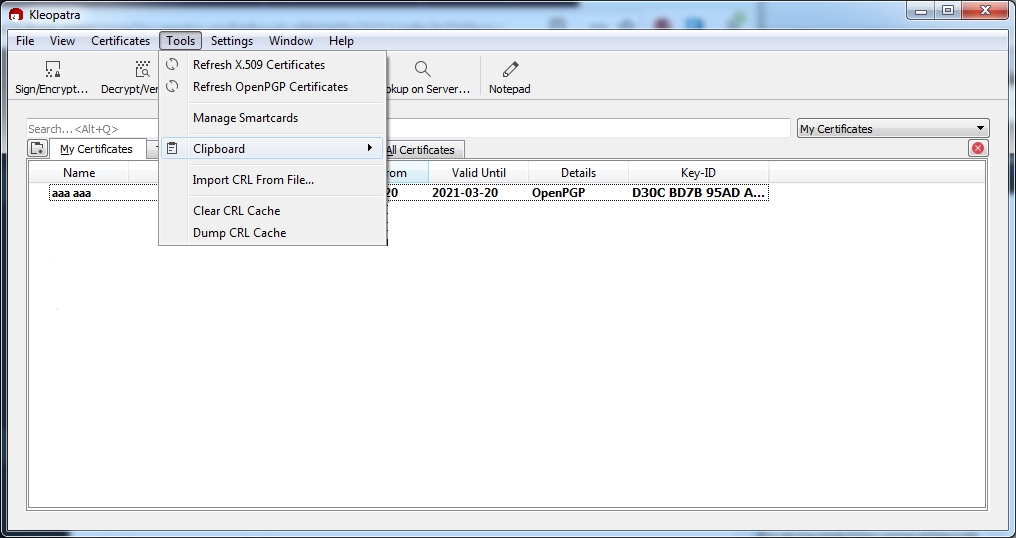This screenshot has width=1016, height=538.
Task: Open the Help menu
Action: click(341, 41)
